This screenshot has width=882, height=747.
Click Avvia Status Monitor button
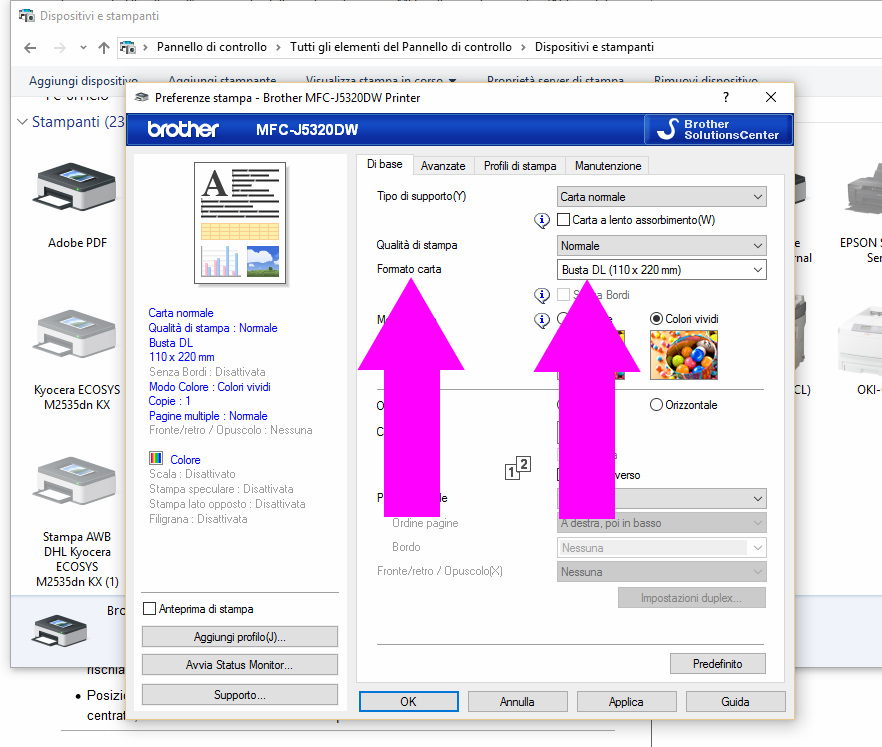tap(240, 665)
